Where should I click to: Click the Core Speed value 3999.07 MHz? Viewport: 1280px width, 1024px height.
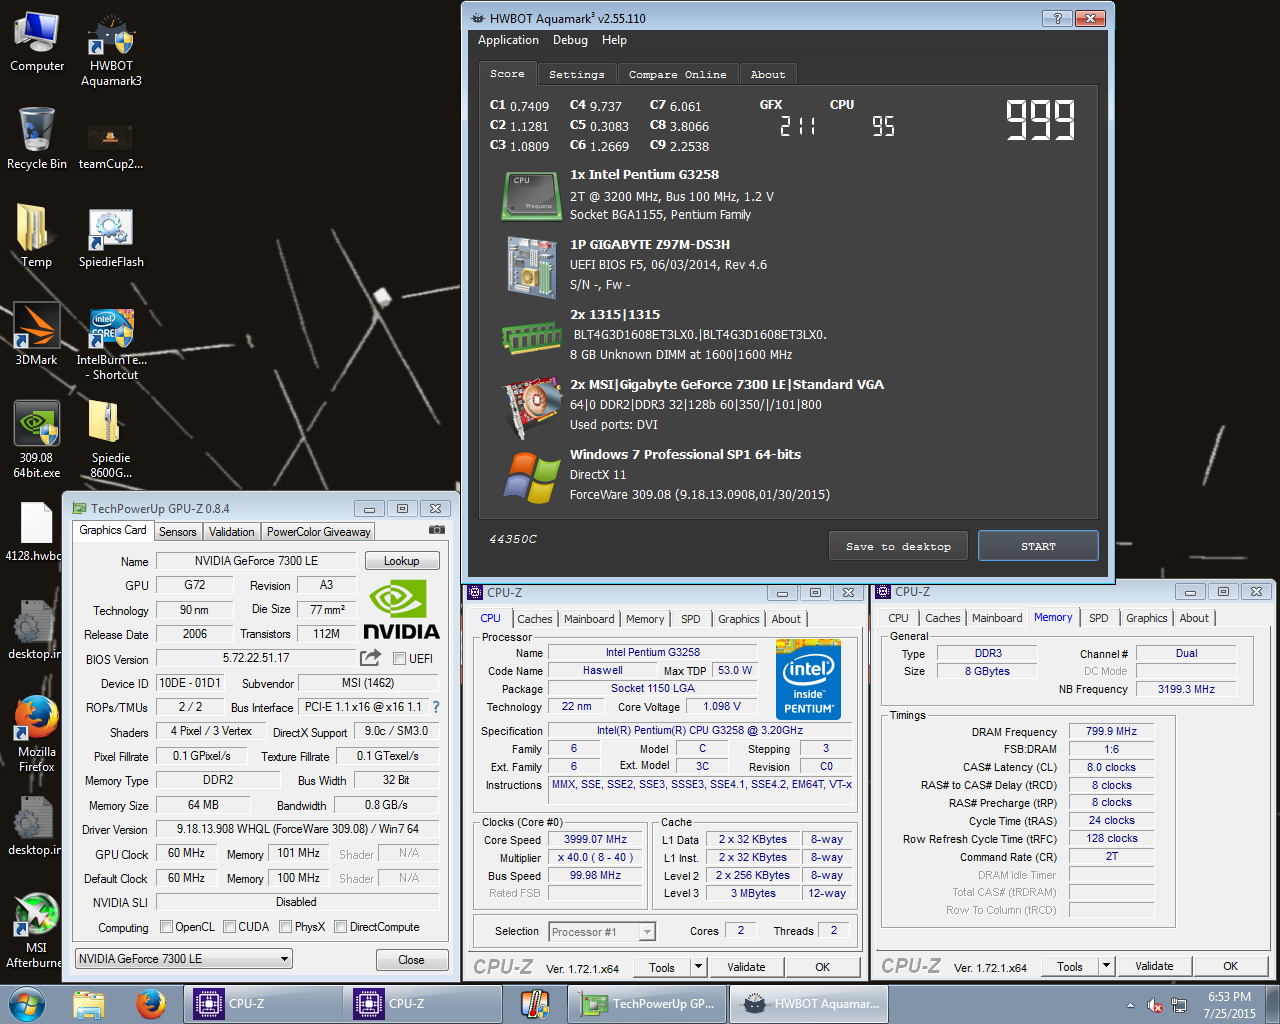595,839
